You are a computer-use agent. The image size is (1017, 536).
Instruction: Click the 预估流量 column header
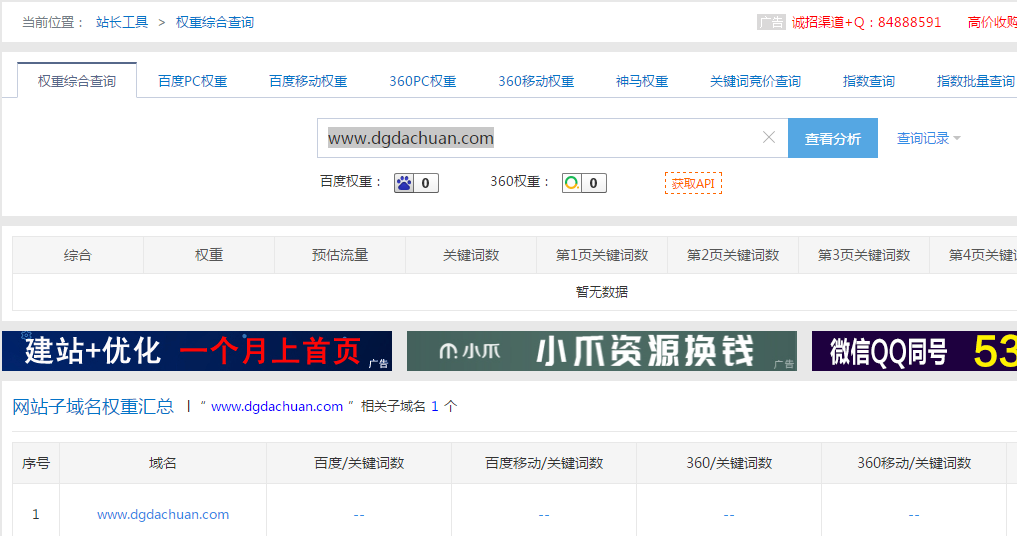[x=340, y=255]
